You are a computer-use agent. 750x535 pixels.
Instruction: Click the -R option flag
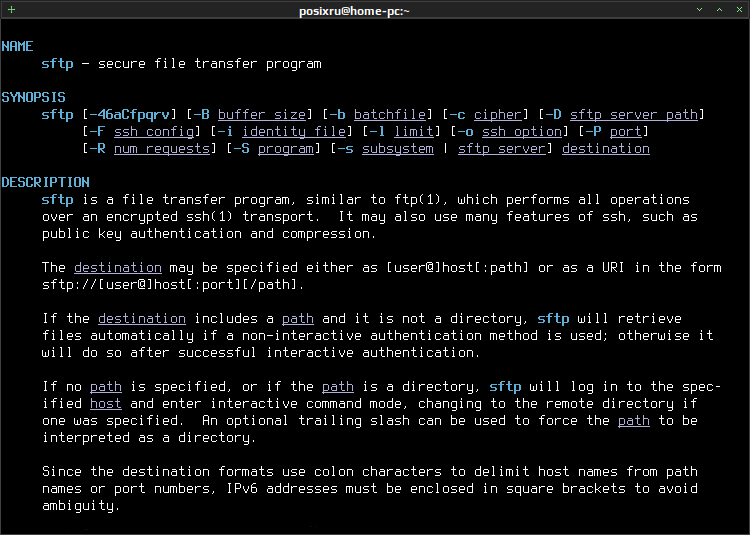click(98, 149)
